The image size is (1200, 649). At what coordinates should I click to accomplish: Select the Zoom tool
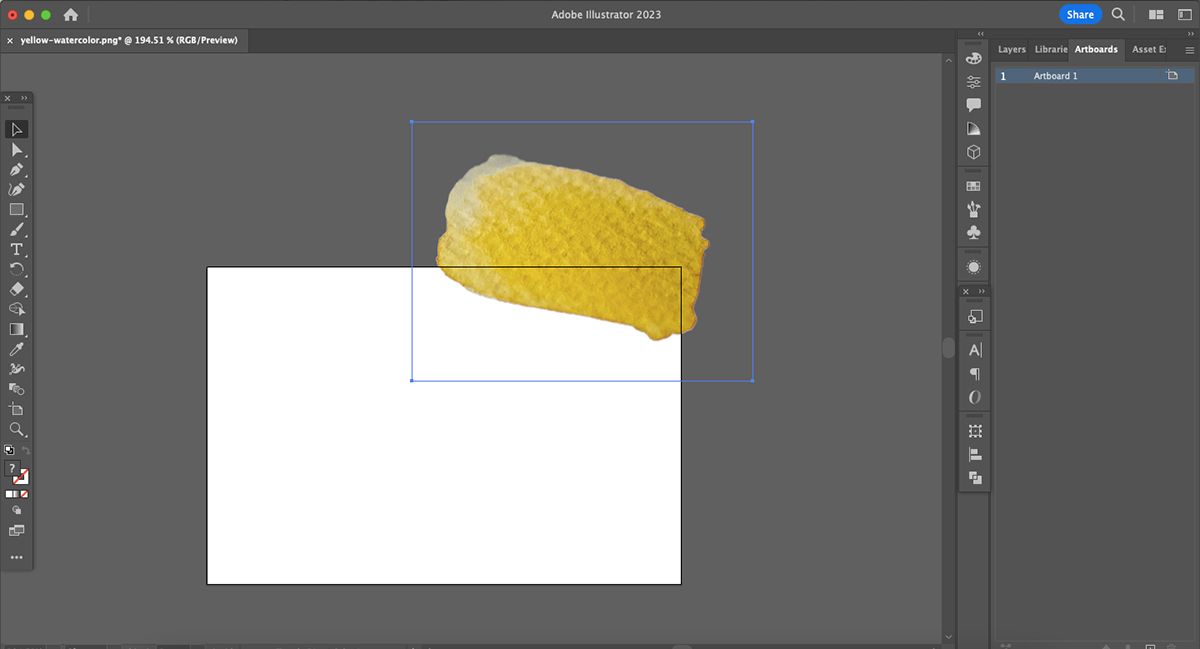(16, 429)
